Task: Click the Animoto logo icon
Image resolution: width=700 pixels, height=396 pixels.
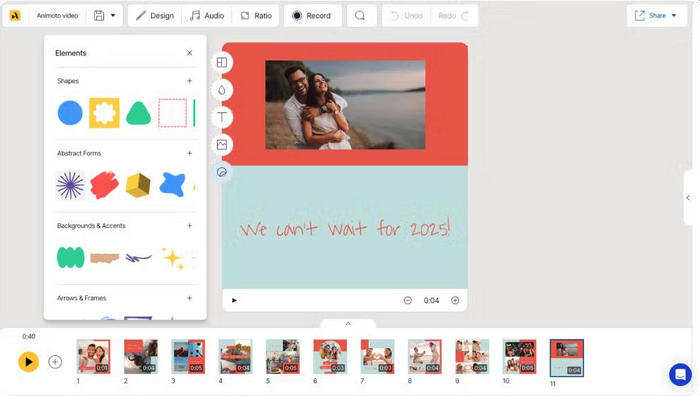Action: pyautogui.click(x=15, y=16)
